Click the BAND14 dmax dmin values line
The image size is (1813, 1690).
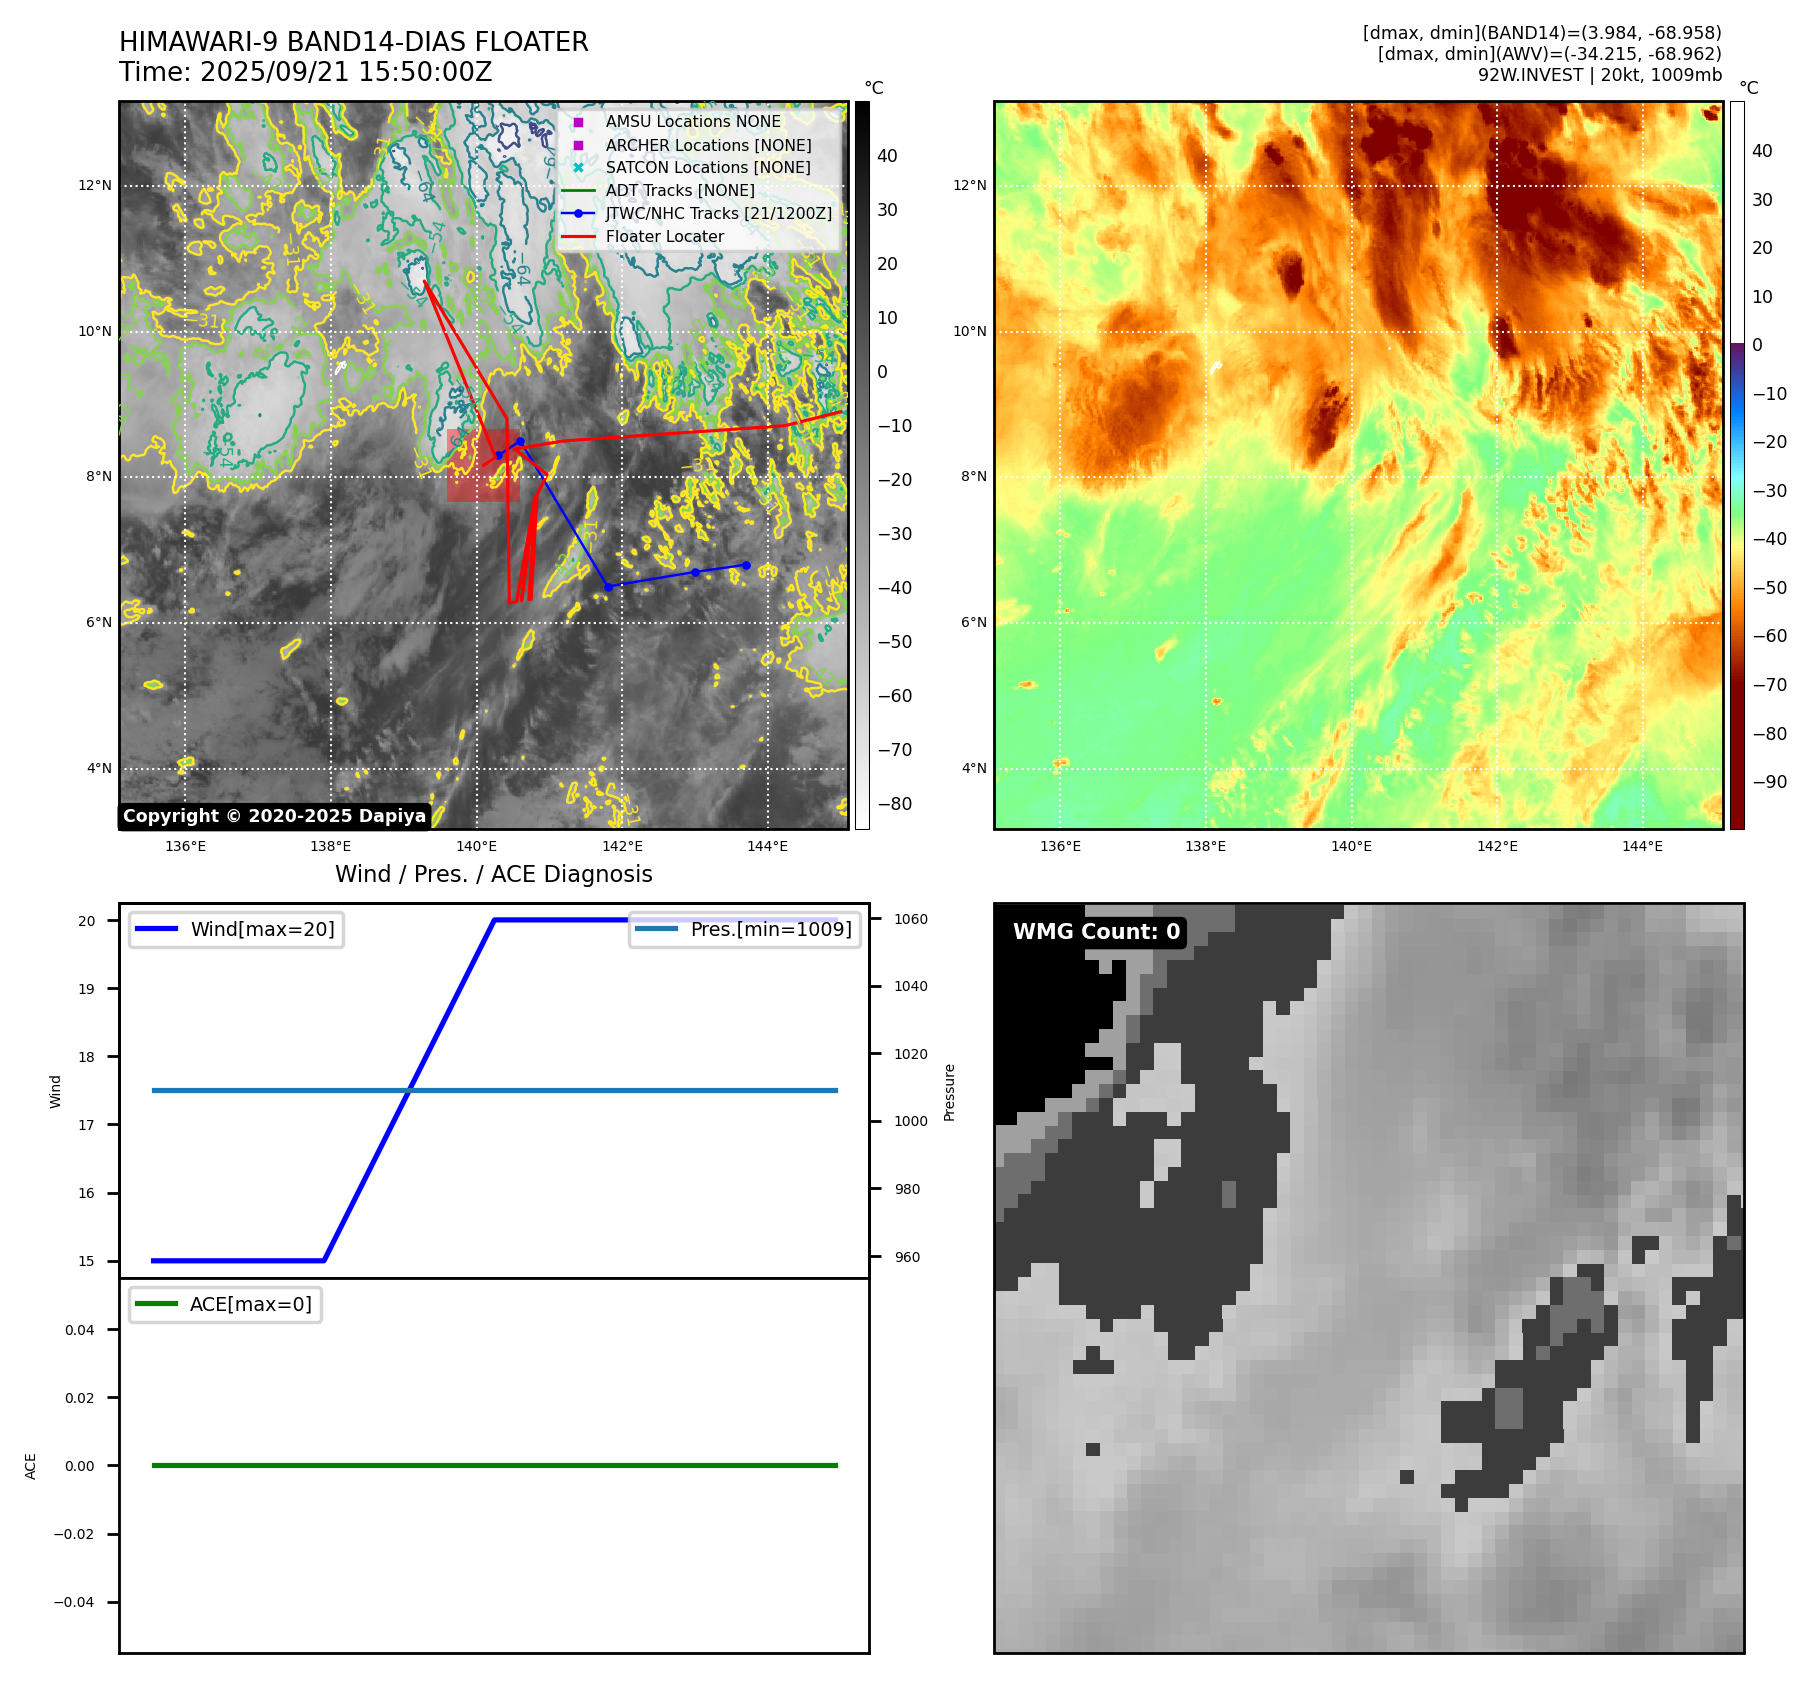pos(1542,33)
